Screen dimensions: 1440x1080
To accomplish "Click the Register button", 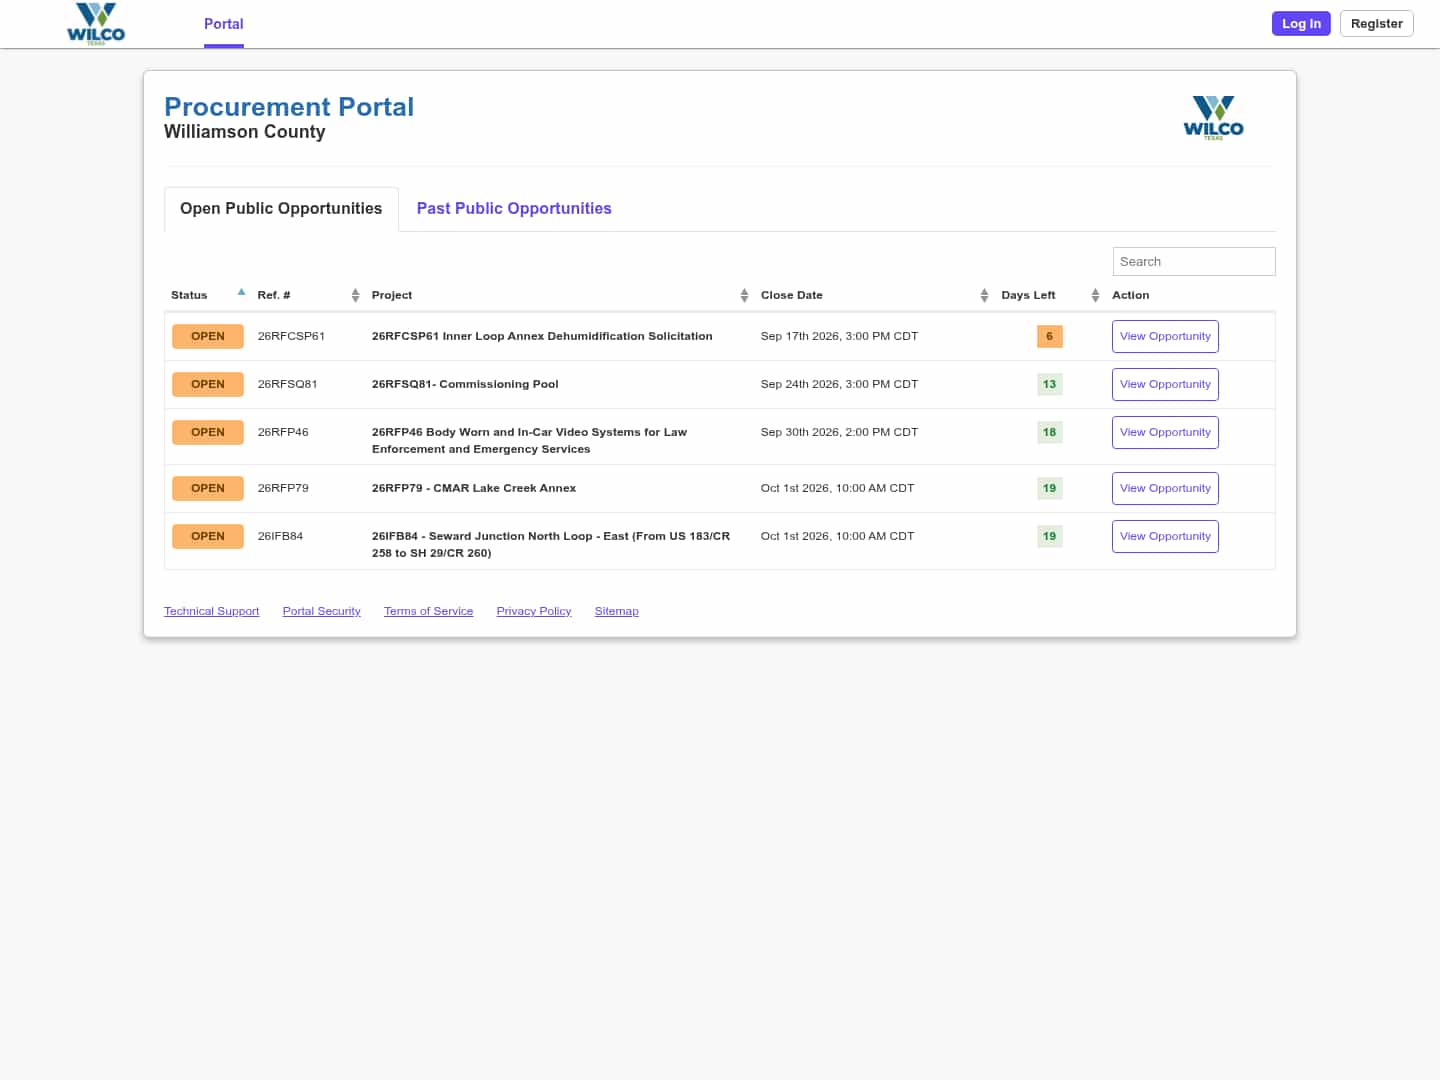I will (x=1377, y=24).
